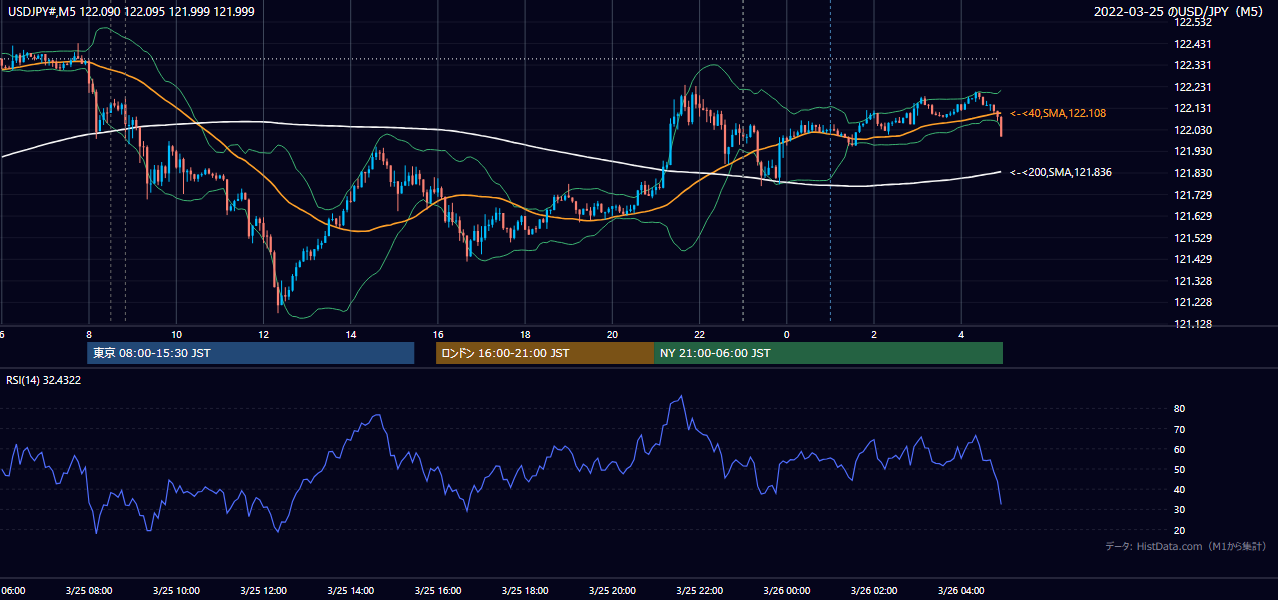Click the 3/26 00:00 date axis label
The width and height of the screenshot is (1278, 600).
(x=786, y=590)
